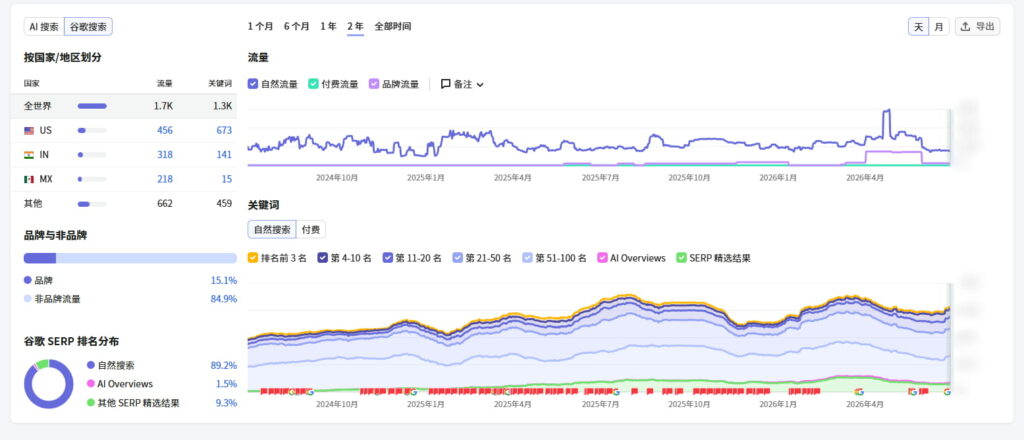
Task: Toggle the 付费流量 checkbox
Action: click(313, 84)
